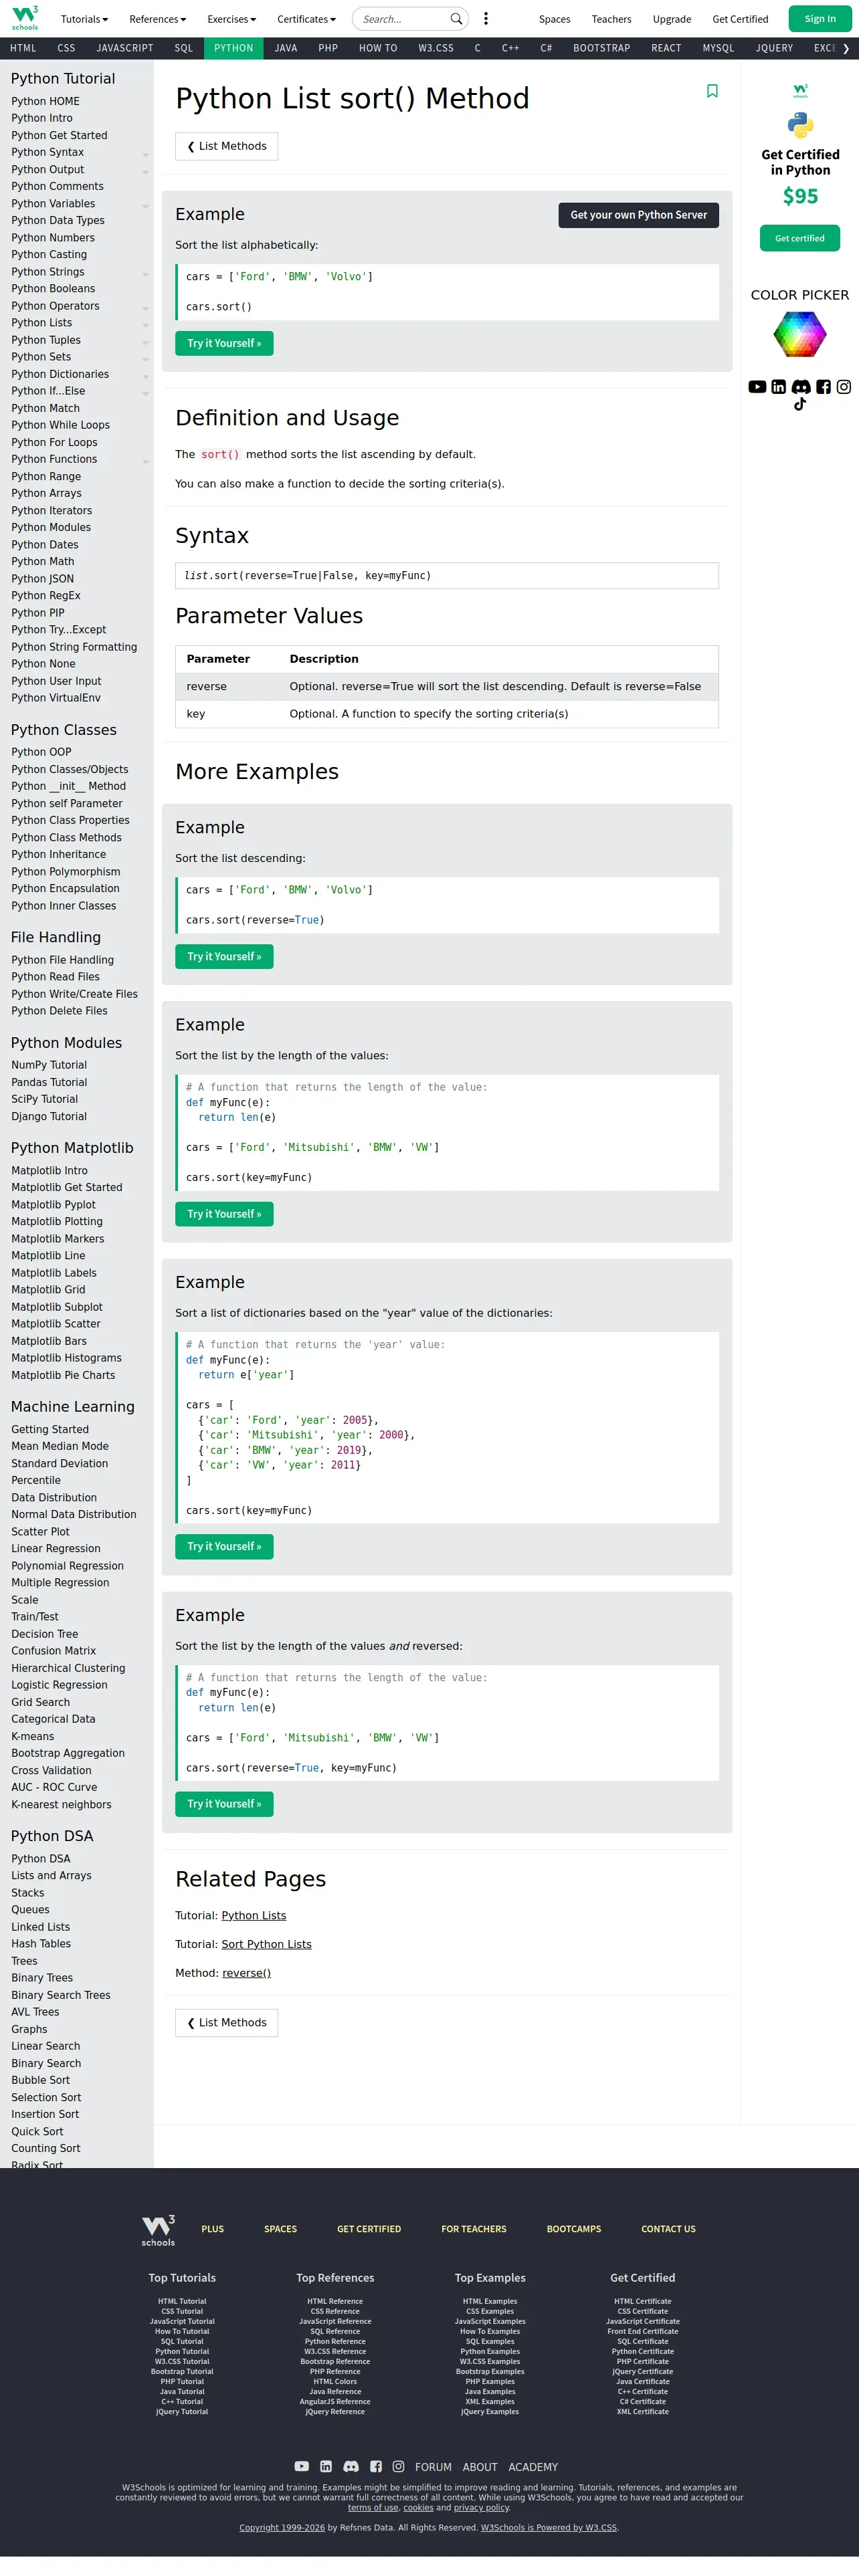Viewport: 859px width, 2576px height.
Task: Switch to the HTML tab in language bar
Action: tap(23, 48)
